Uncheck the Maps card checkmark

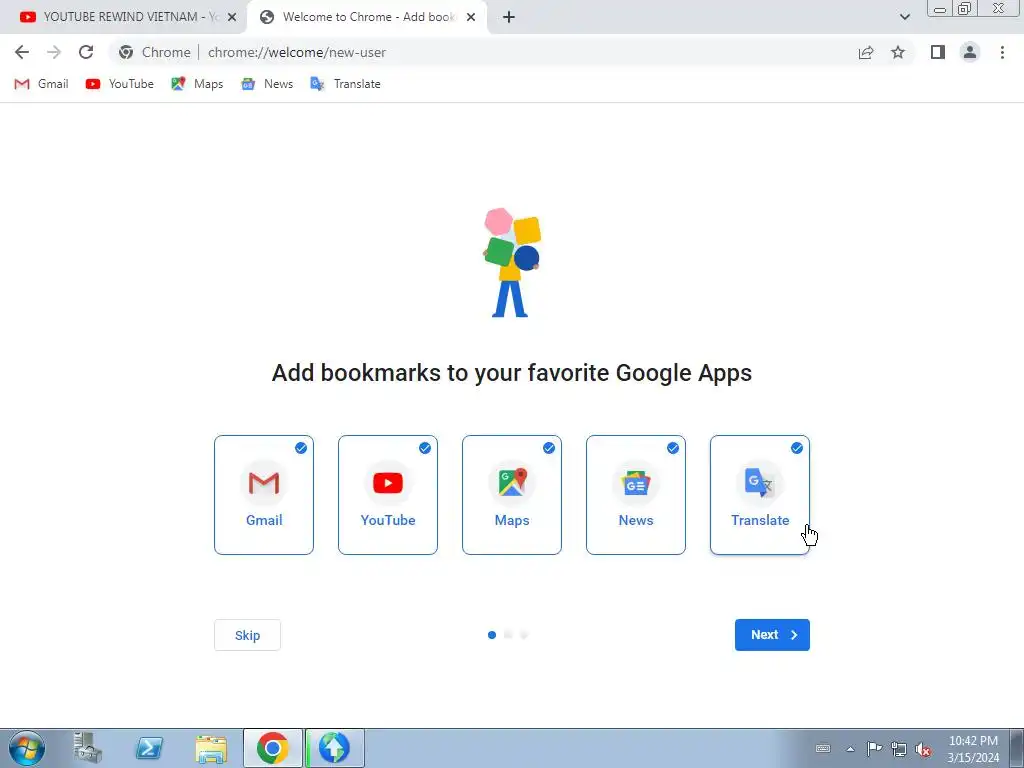(549, 448)
